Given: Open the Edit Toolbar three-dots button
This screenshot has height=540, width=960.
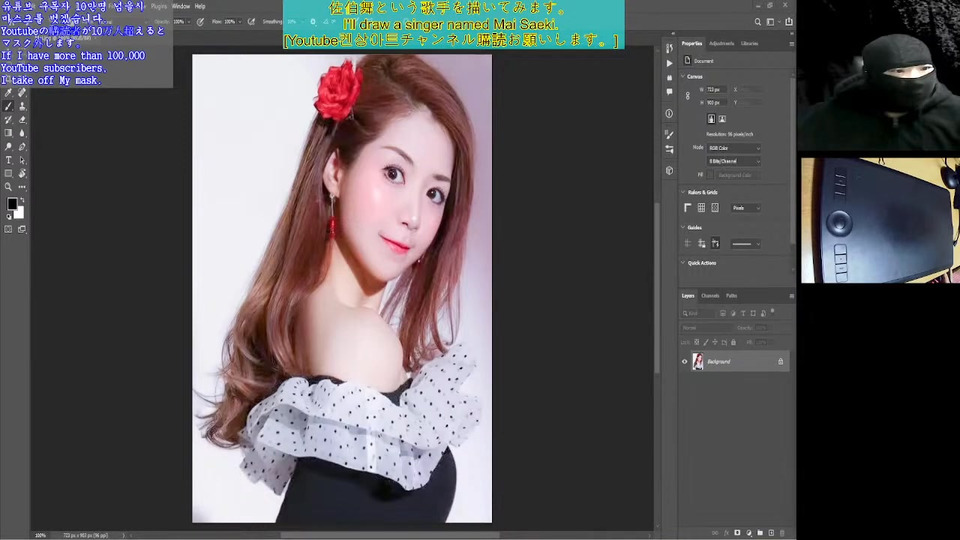Looking at the screenshot, I should (x=22, y=187).
